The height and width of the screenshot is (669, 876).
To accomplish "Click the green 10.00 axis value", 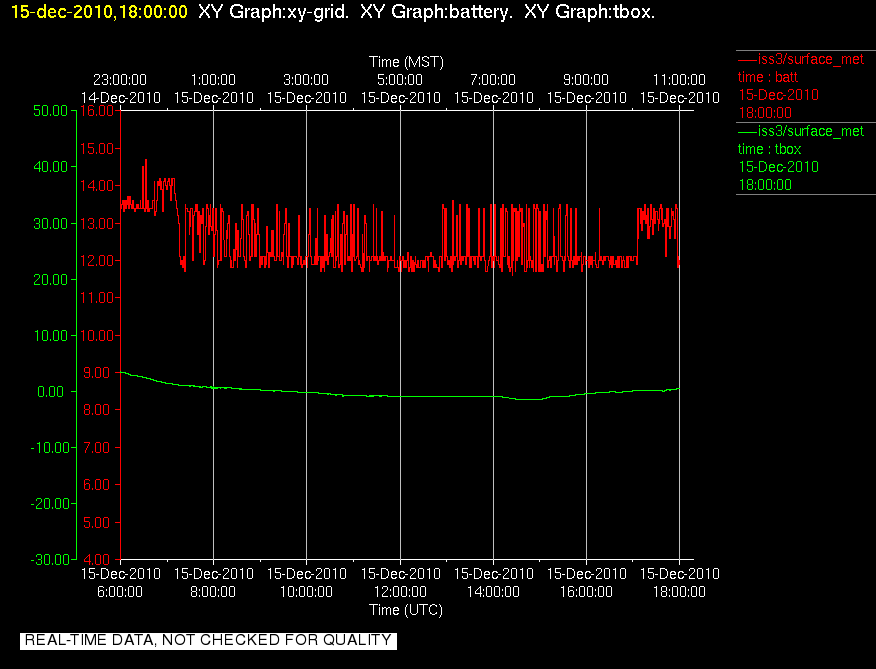I will [x=50, y=335].
